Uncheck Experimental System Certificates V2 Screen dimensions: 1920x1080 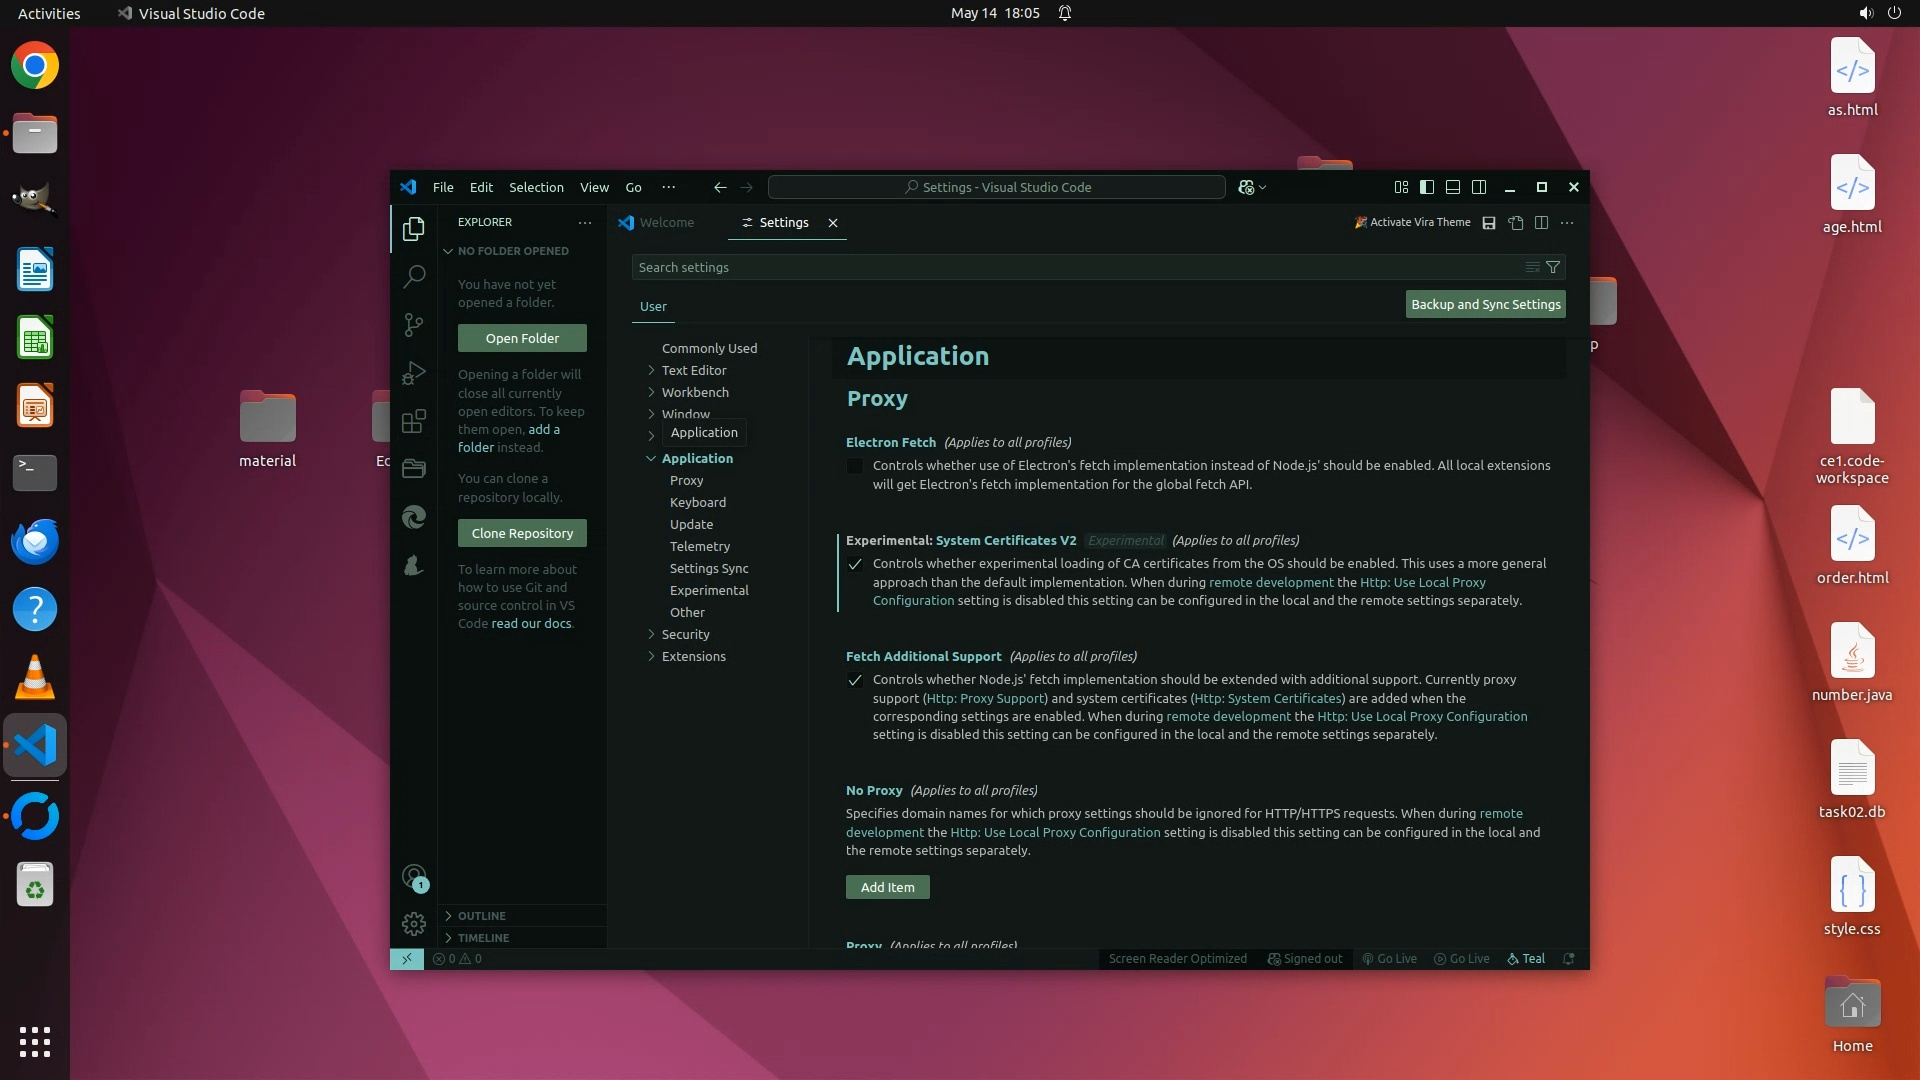[855, 564]
